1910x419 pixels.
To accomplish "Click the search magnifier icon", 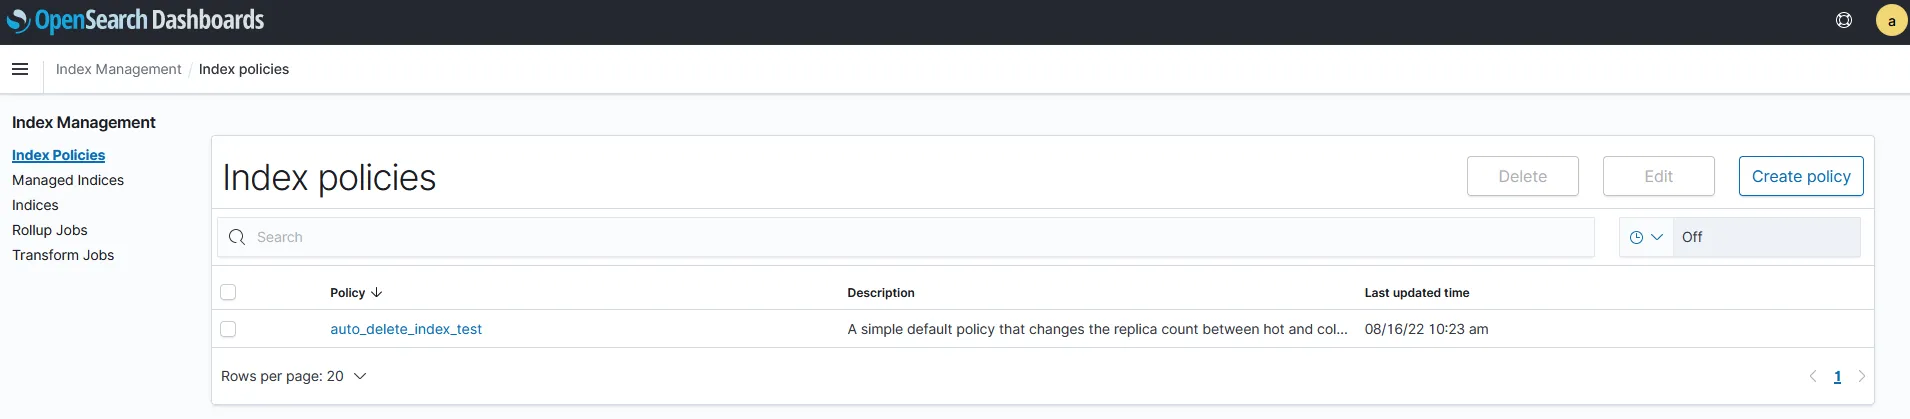I will coord(237,237).
